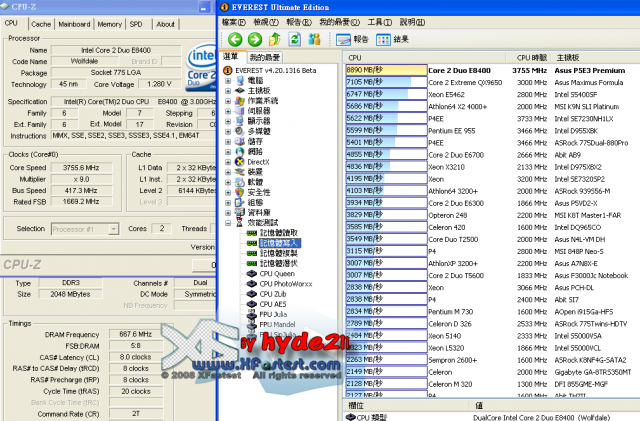640x421 pixels.
Task: Expand the 顯示器 tree node
Action: [228, 121]
